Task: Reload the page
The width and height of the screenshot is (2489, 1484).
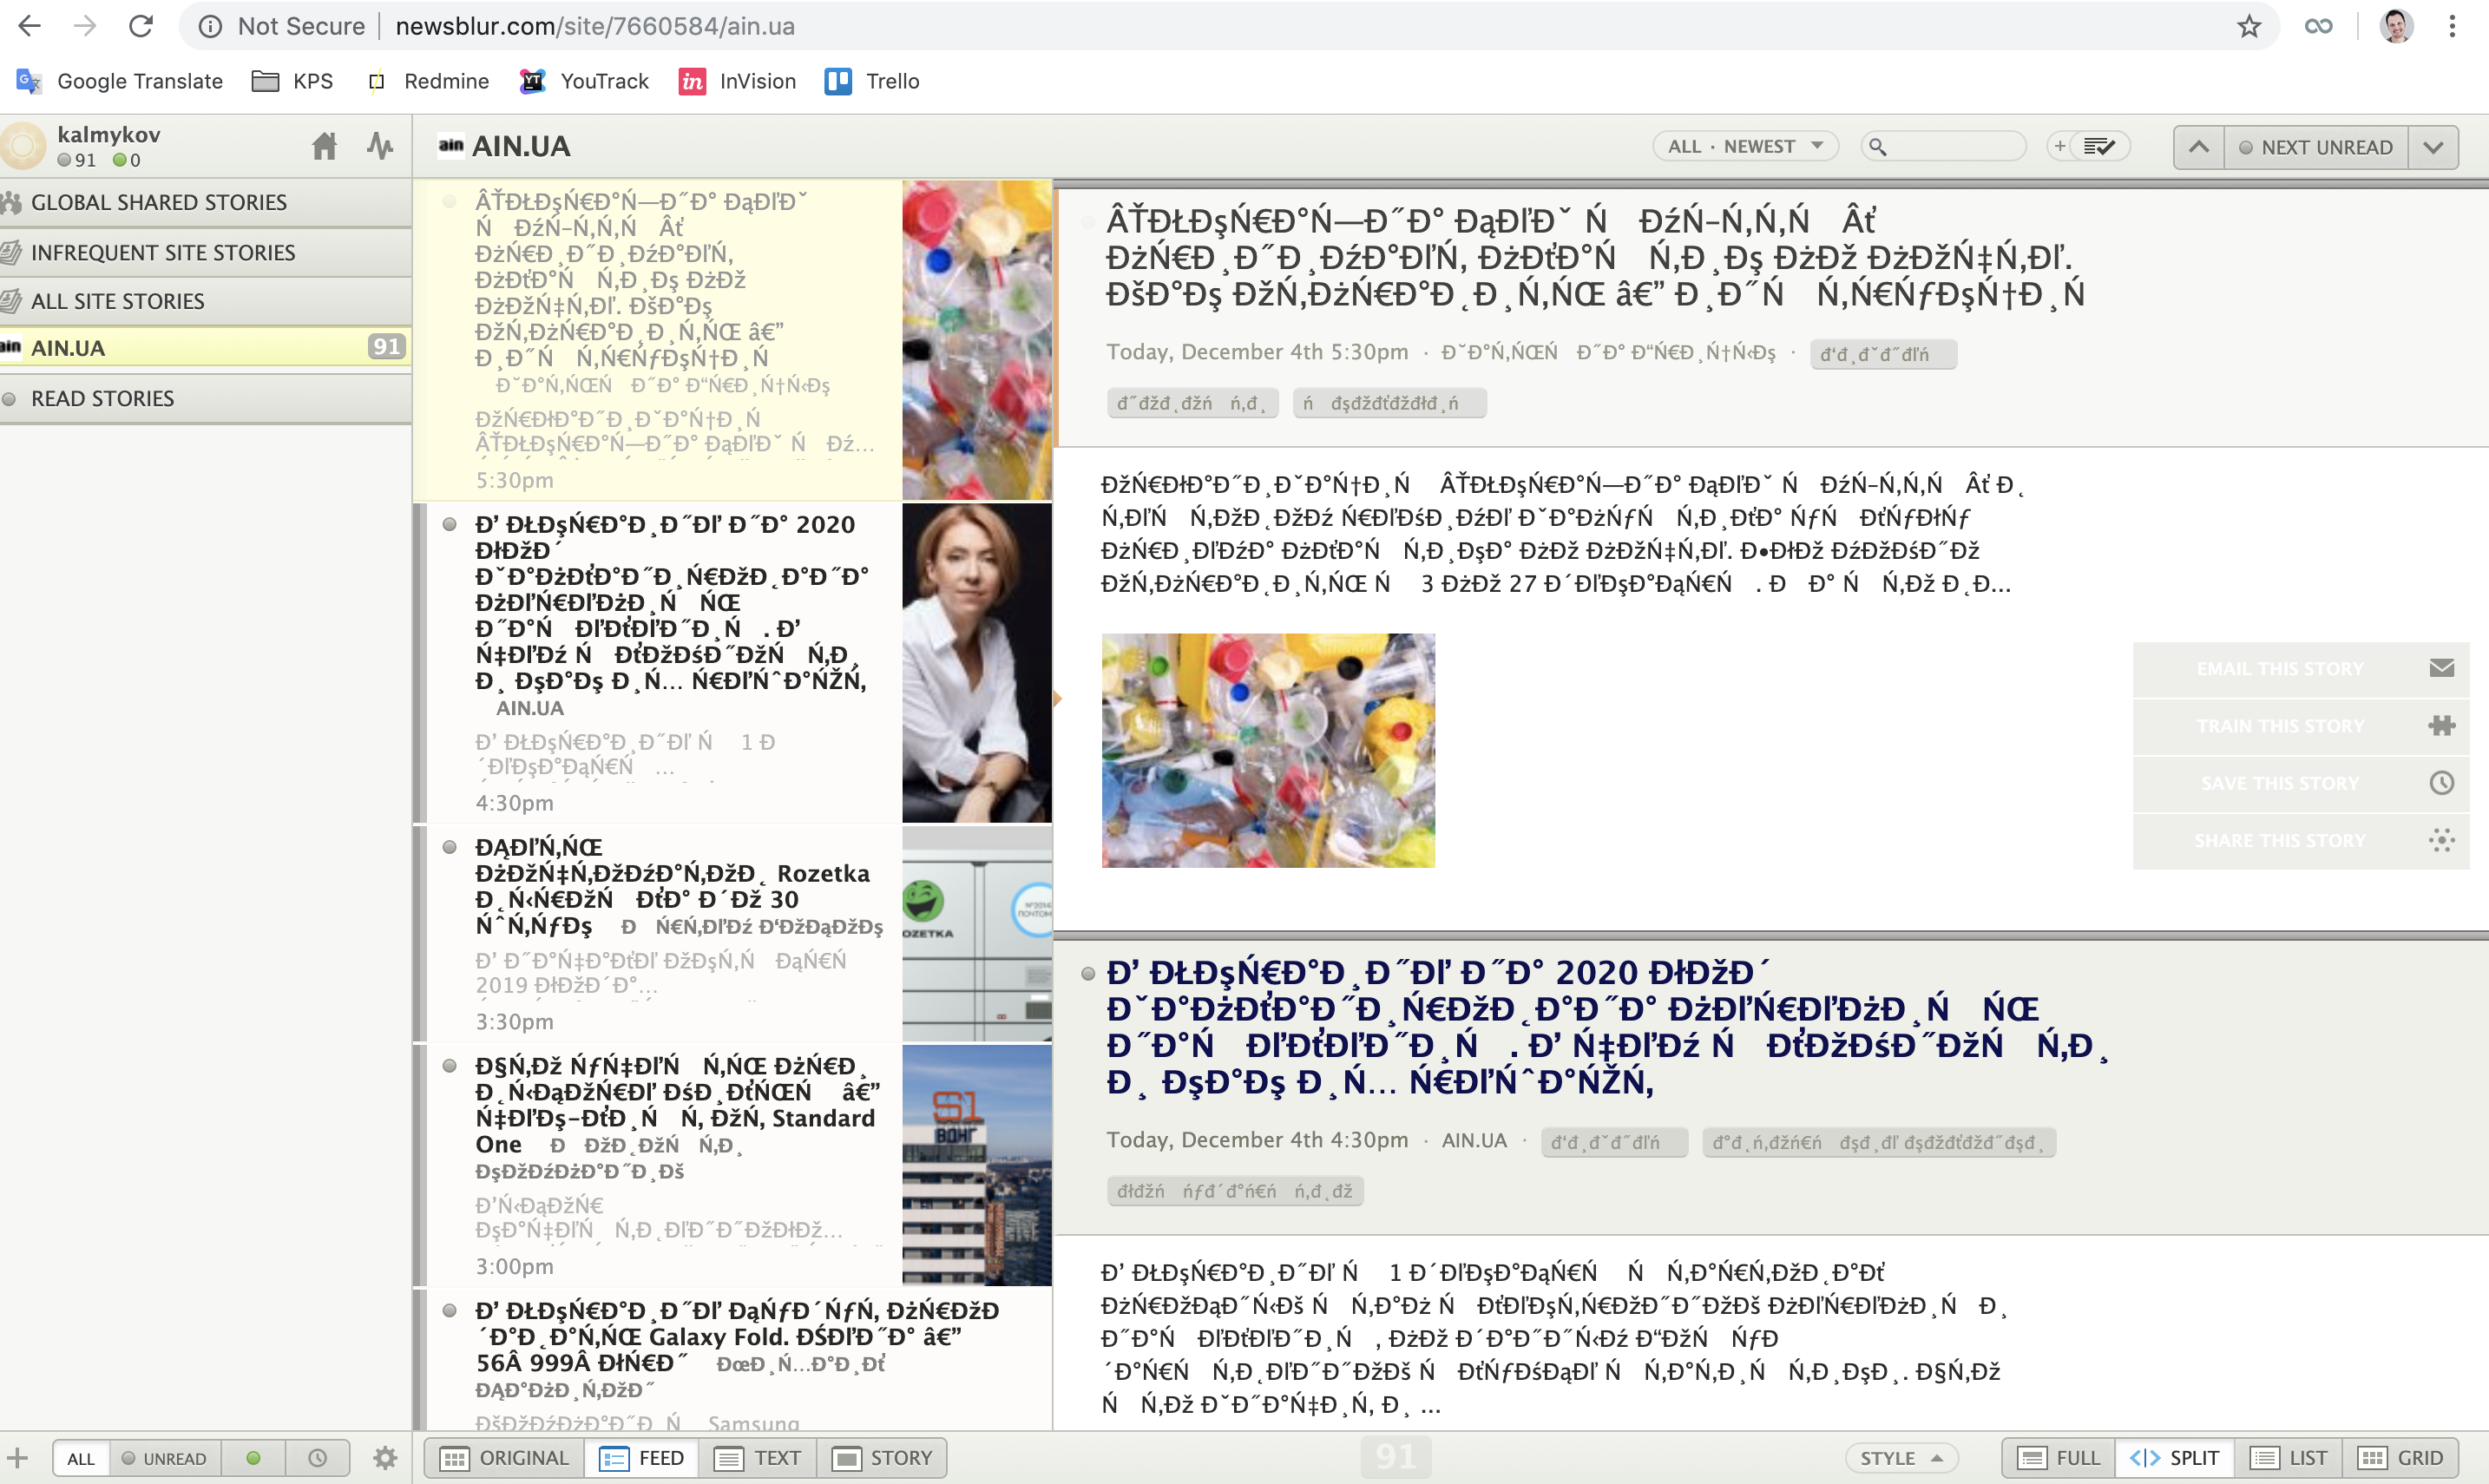Action: [x=141, y=26]
